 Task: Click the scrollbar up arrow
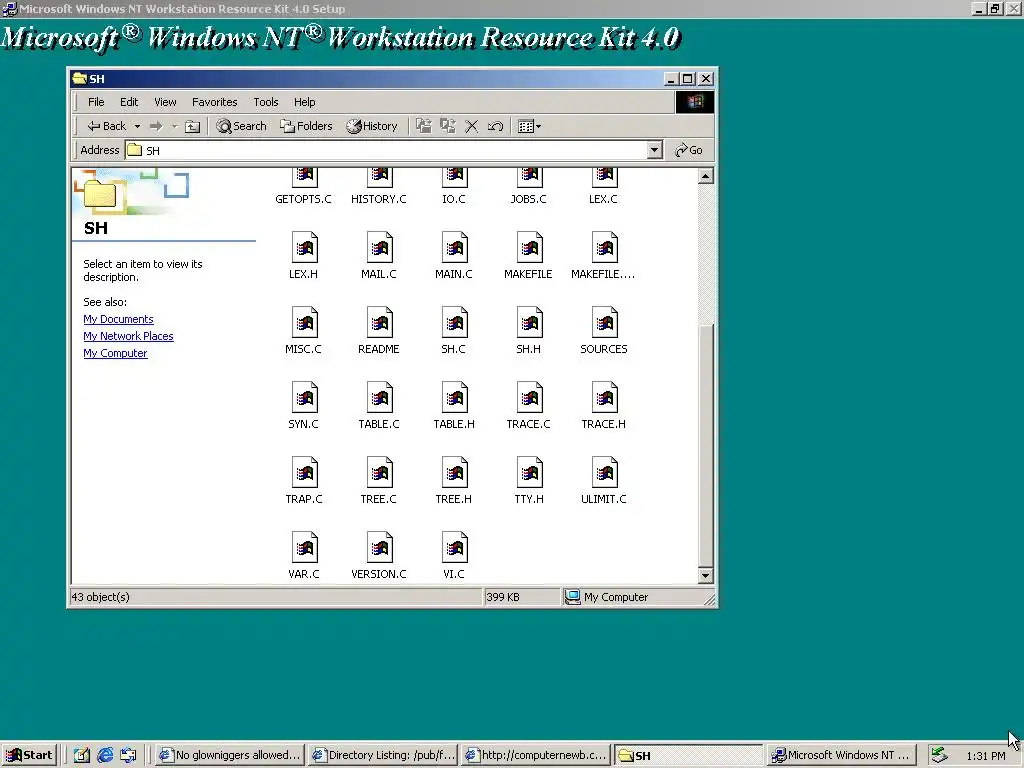pyautogui.click(x=705, y=176)
